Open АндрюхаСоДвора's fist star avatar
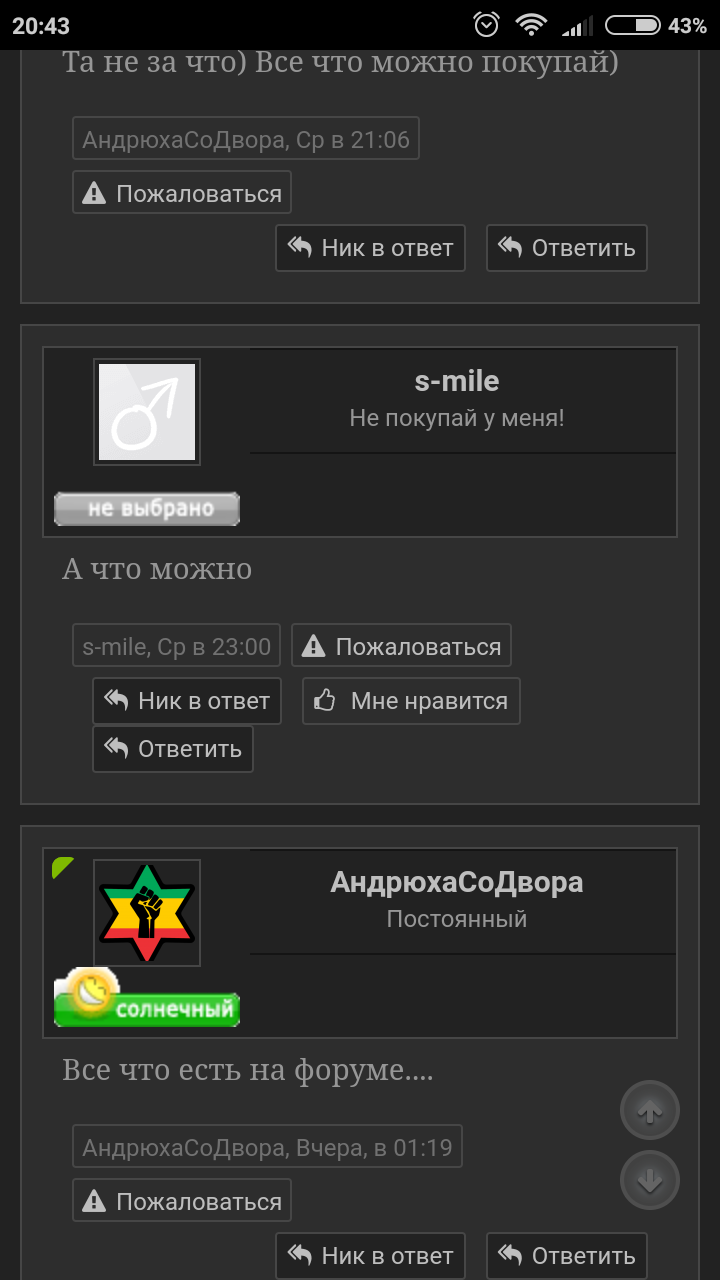The height and width of the screenshot is (1280, 720). [147, 913]
